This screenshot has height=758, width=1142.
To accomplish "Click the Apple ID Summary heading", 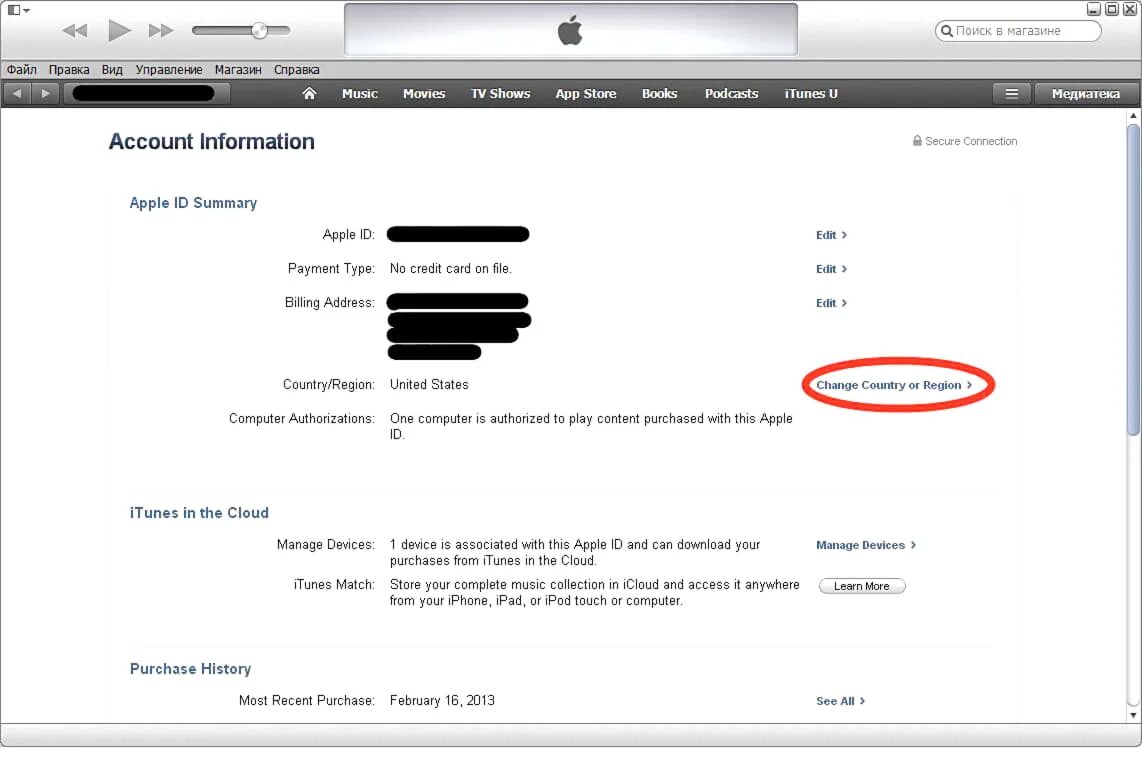I will coord(193,203).
